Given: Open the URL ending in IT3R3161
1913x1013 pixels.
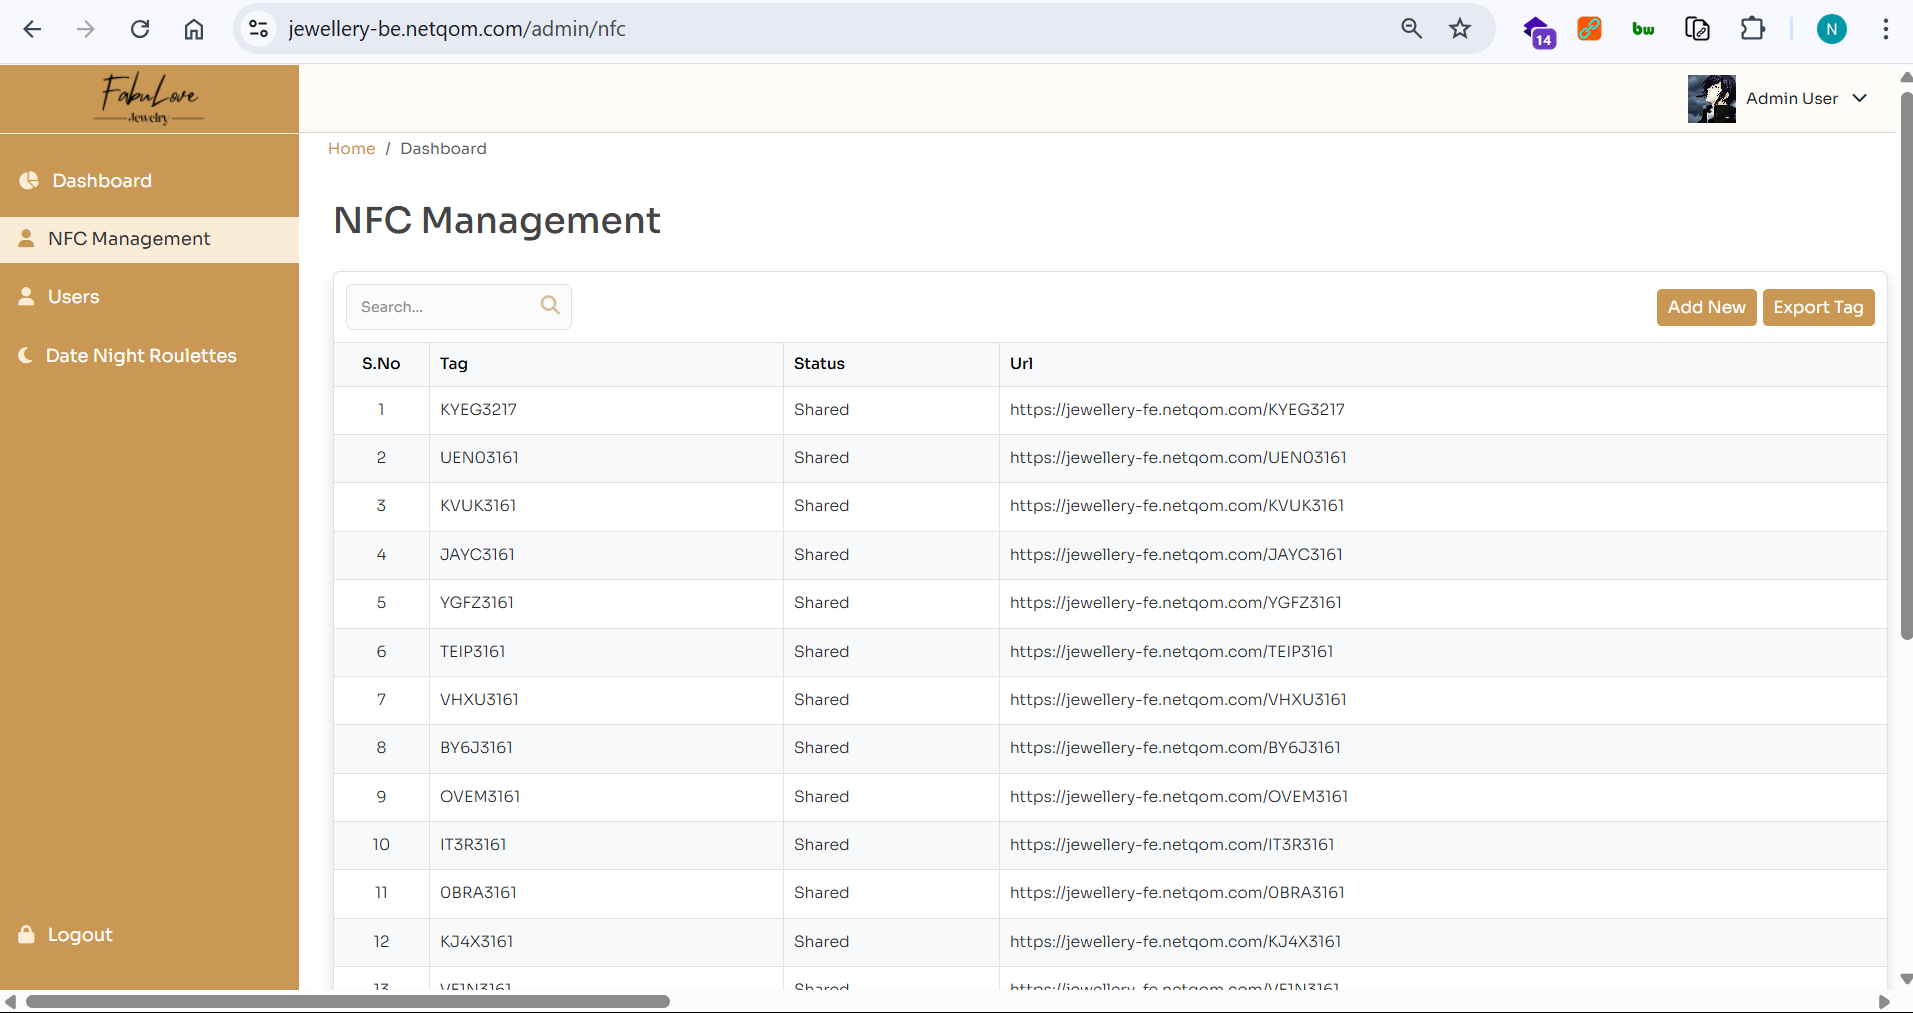Looking at the screenshot, I should 1172,844.
